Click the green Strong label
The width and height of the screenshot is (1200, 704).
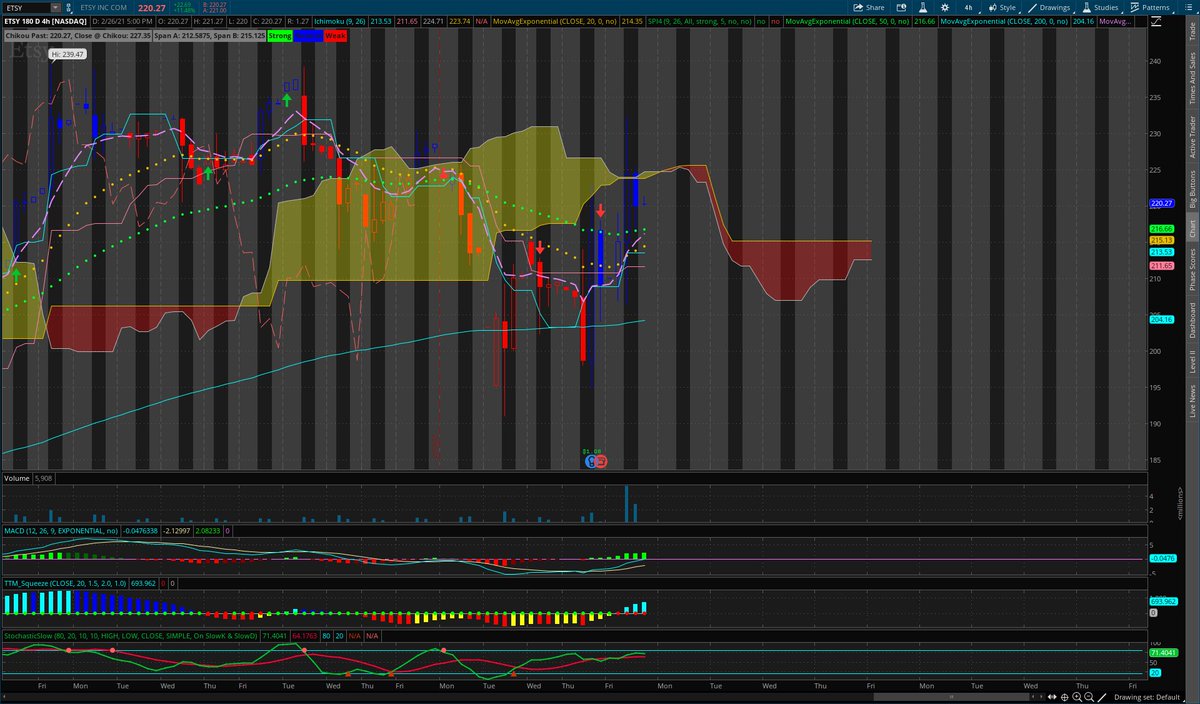280,36
